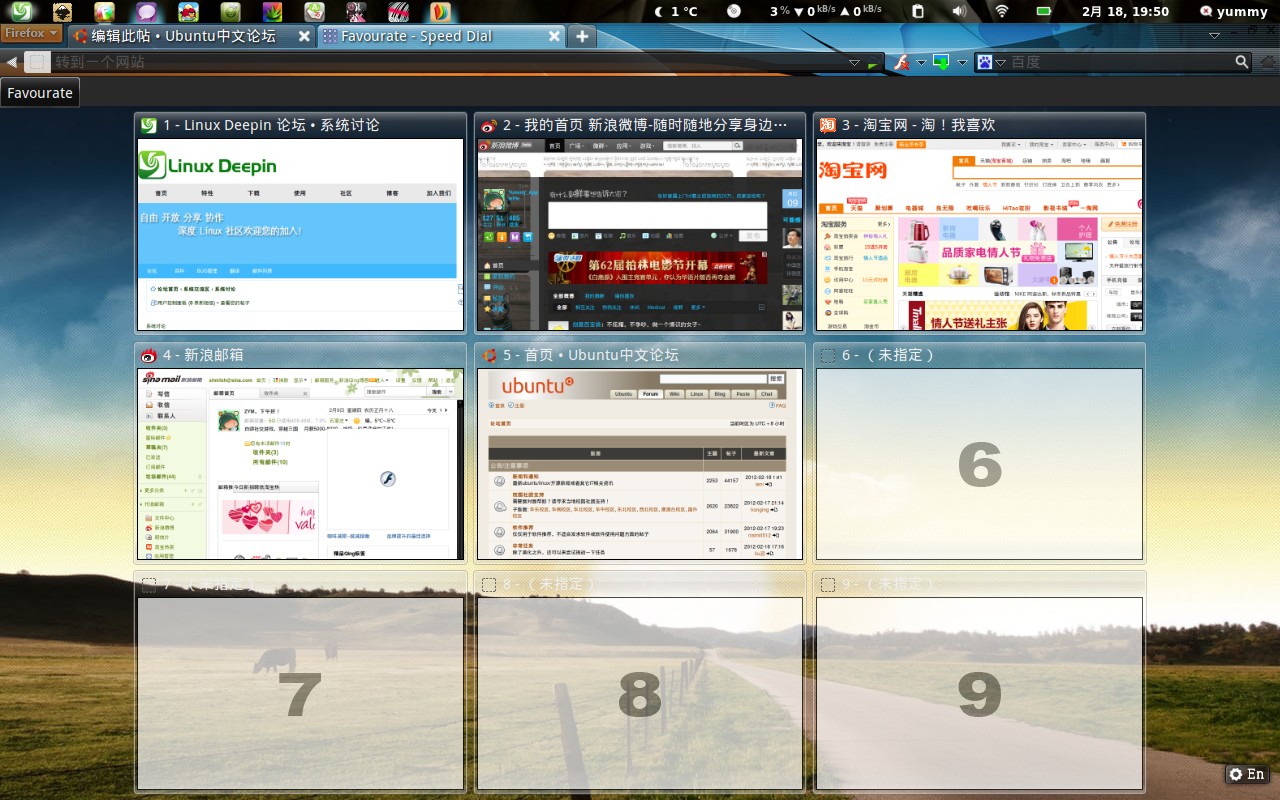Click the back navigation arrow
1280x800 pixels.
[11, 62]
